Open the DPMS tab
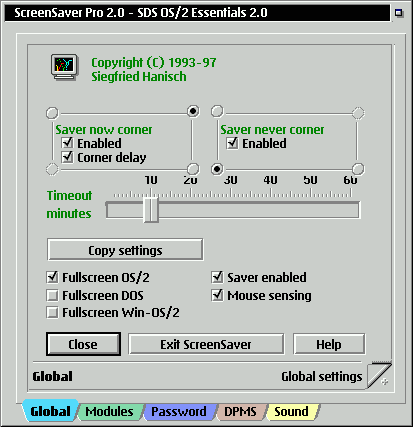 click(241, 411)
